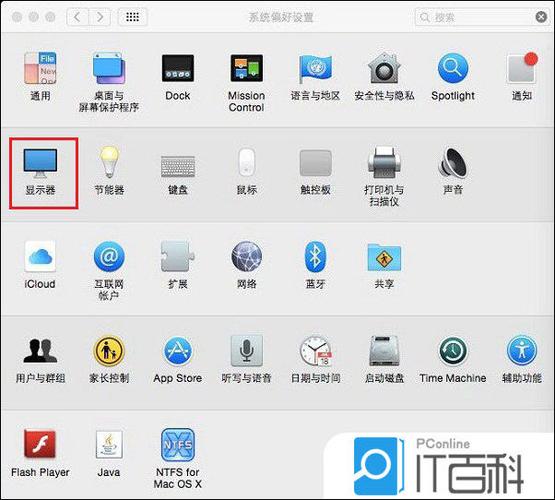Click the show-all grid button

[132, 17]
